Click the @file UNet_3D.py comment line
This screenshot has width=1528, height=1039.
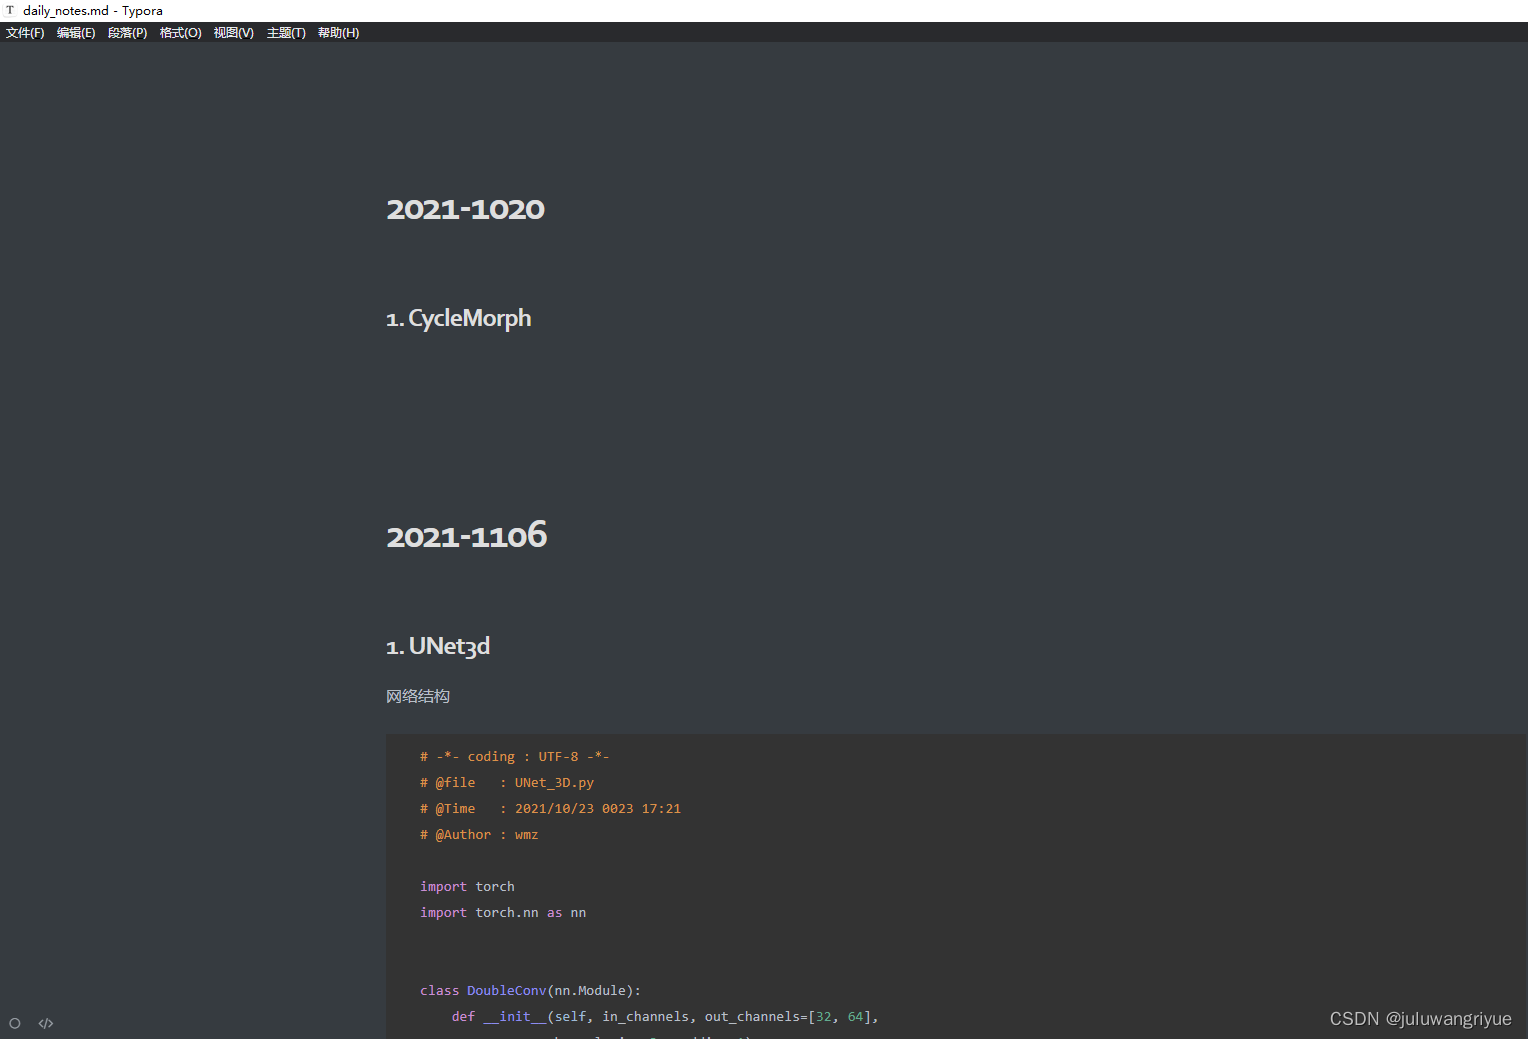click(507, 783)
